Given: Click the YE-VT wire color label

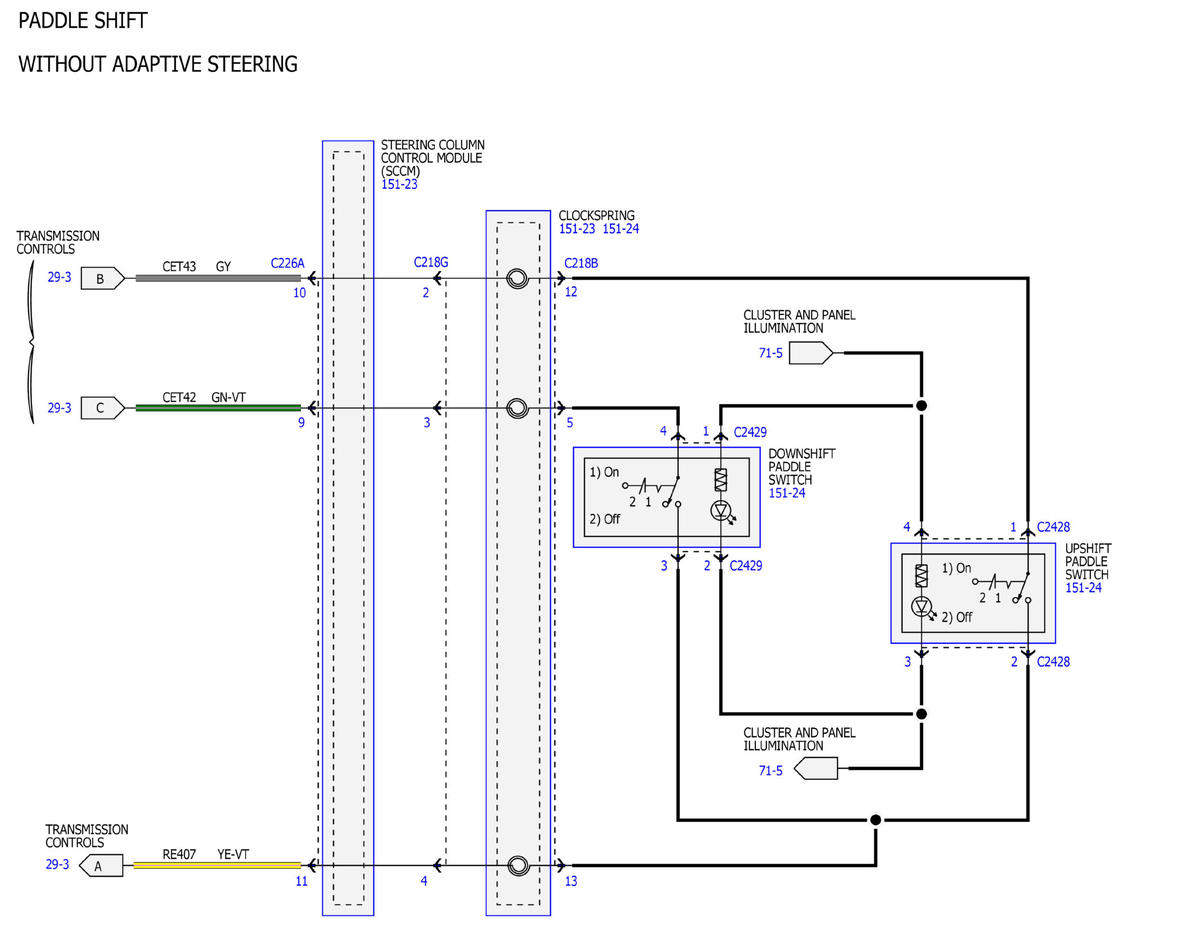Looking at the screenshot, I should tap(233, 854).
